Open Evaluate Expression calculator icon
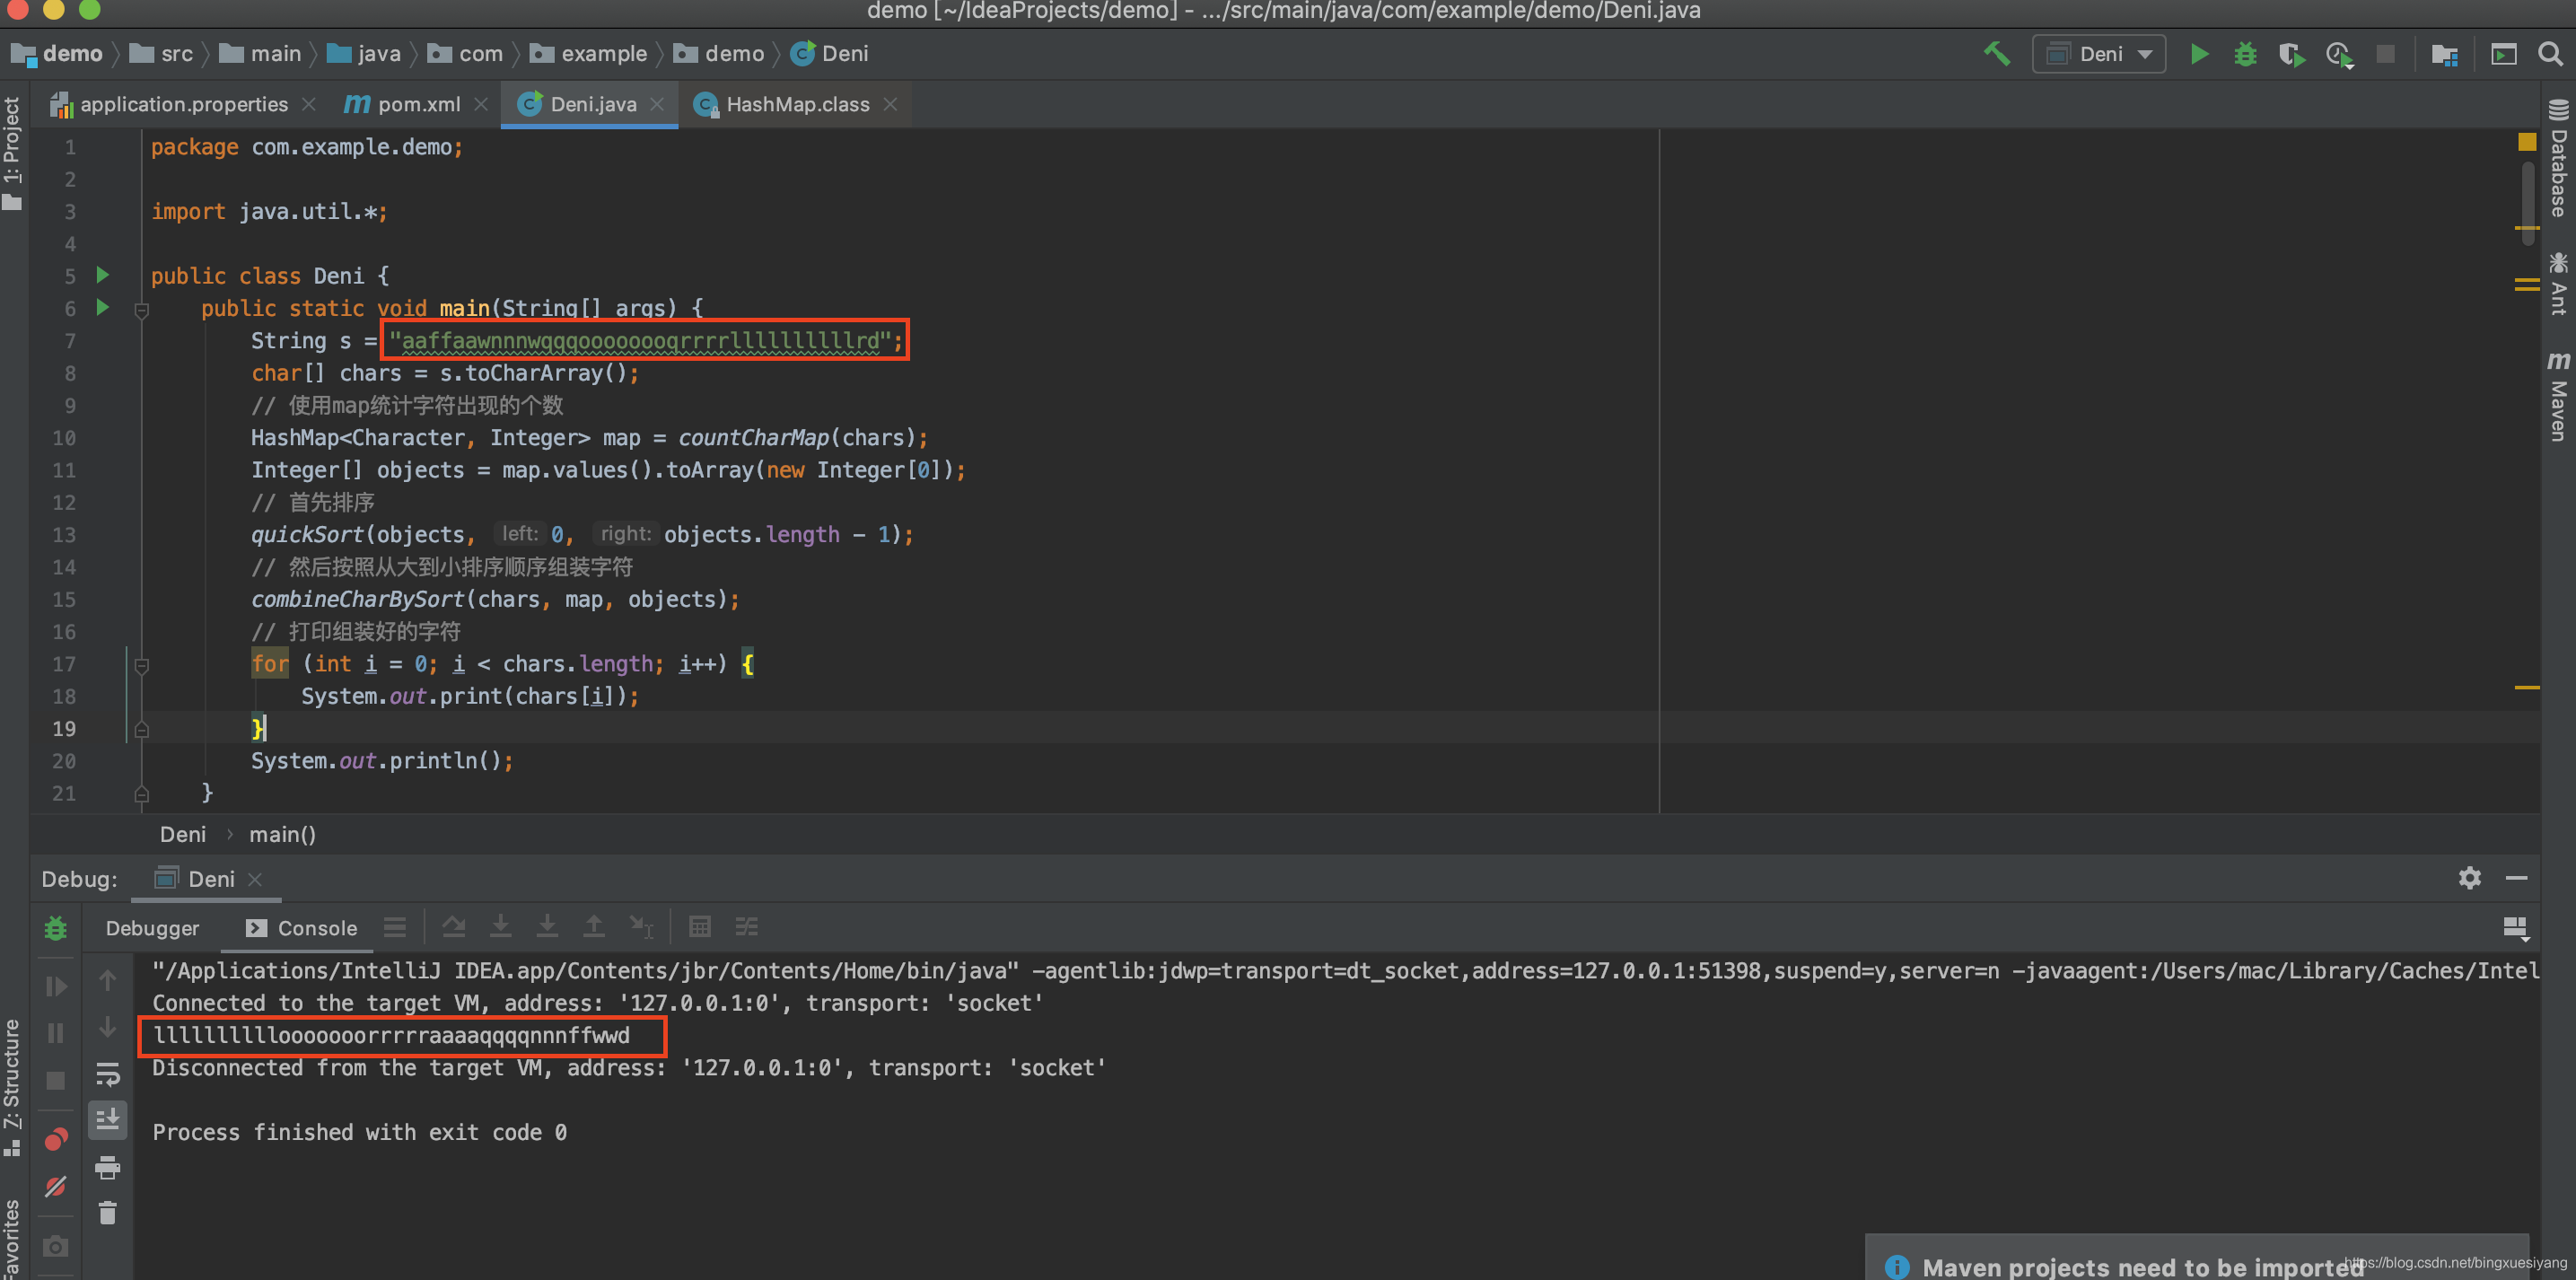 click(x=700, y=927)
